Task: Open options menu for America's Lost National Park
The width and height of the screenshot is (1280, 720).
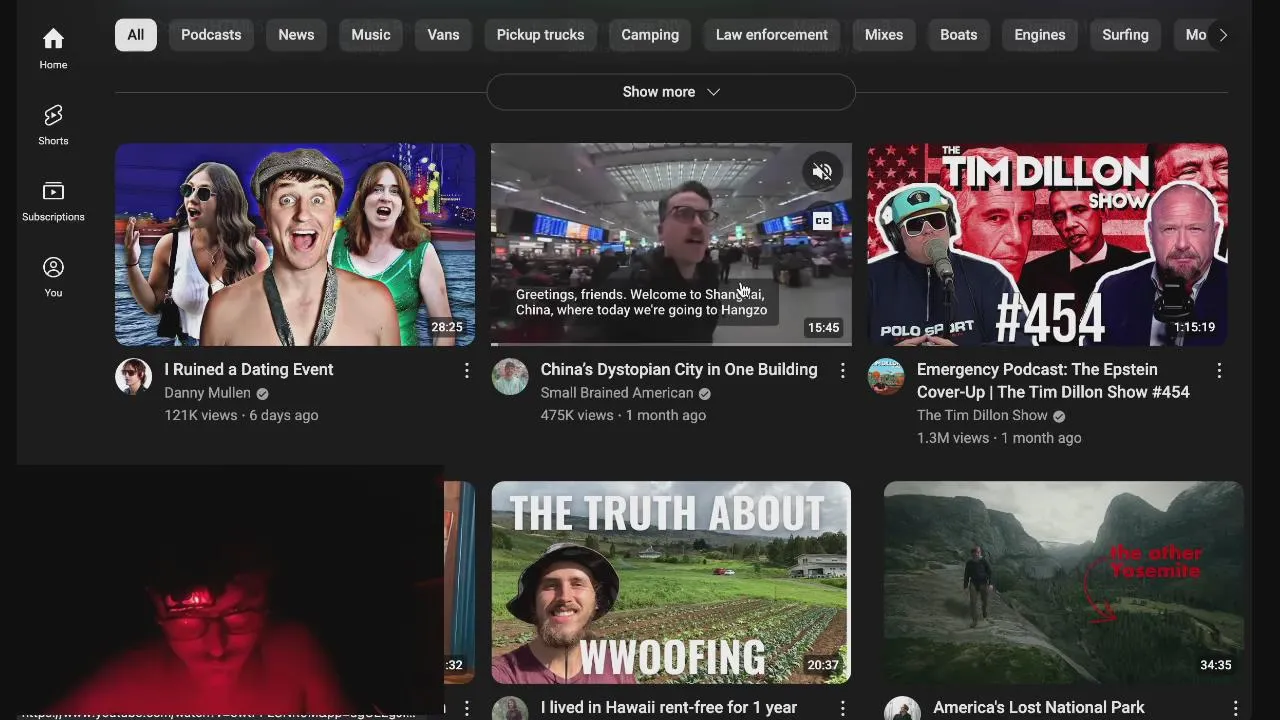Action: click(1235, 708)
